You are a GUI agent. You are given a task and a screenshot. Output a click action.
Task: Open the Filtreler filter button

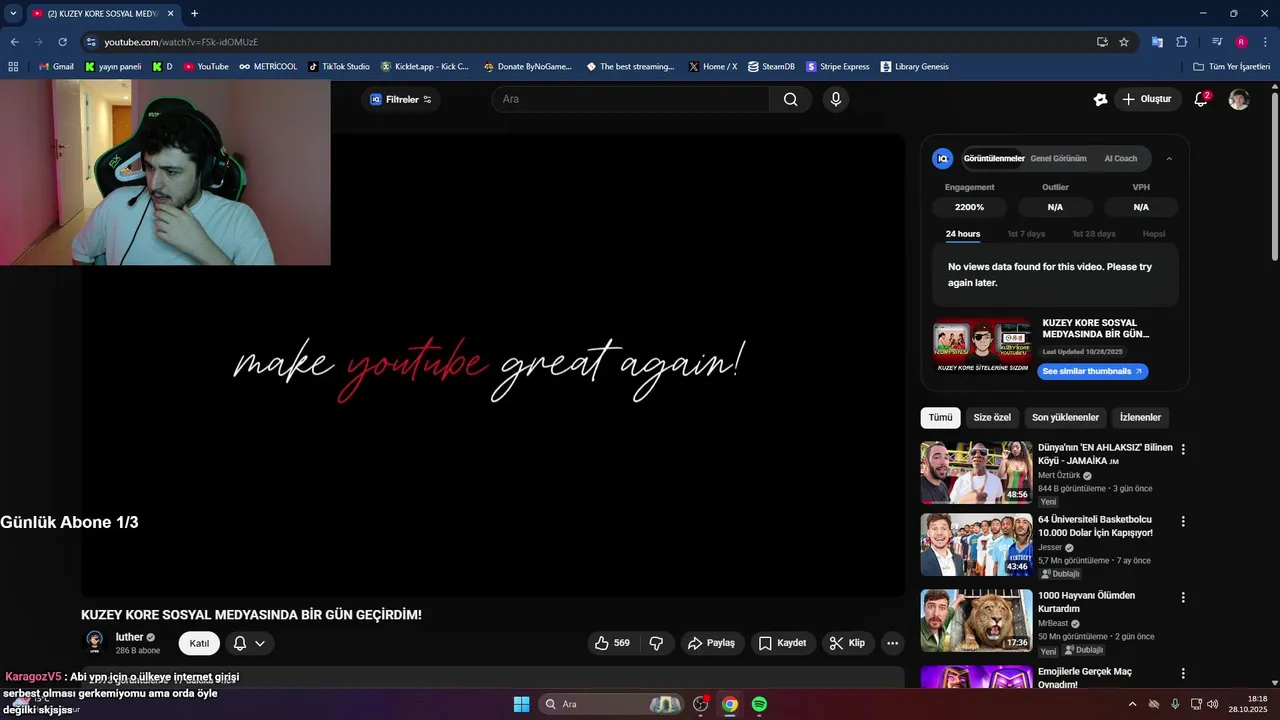point(401,99)
